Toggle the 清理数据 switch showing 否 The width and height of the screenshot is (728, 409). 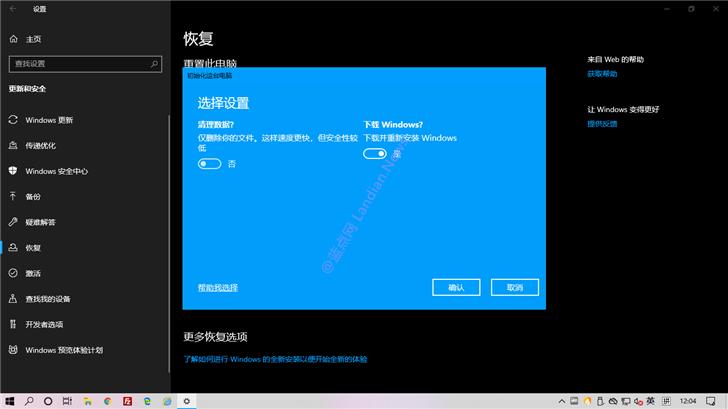pyautogui.click(x=209, y=164)
